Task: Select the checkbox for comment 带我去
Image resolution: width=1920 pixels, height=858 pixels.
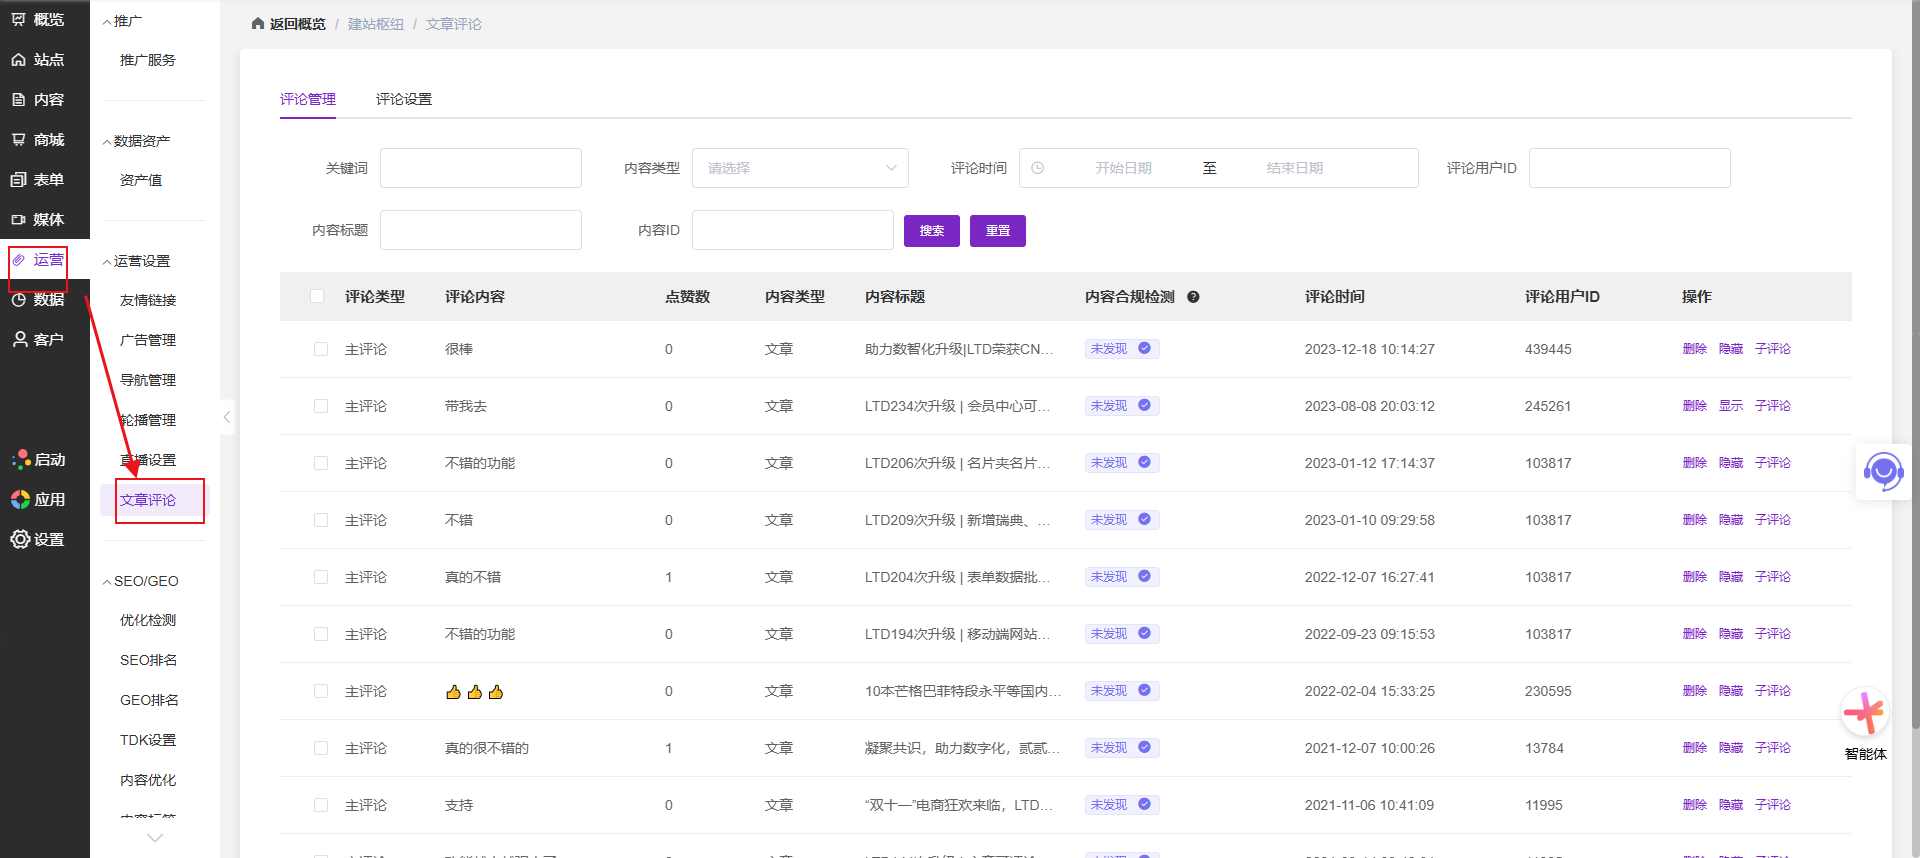Action: click(x=321, y=406)
